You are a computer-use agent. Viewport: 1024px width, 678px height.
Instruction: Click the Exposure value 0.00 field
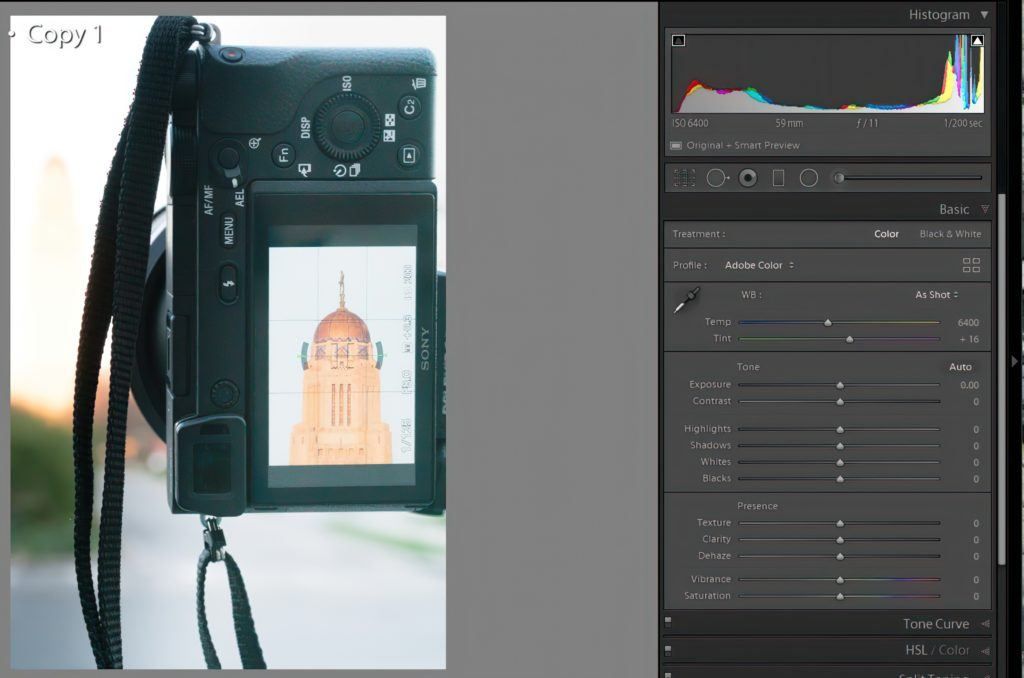coord(969,385)
